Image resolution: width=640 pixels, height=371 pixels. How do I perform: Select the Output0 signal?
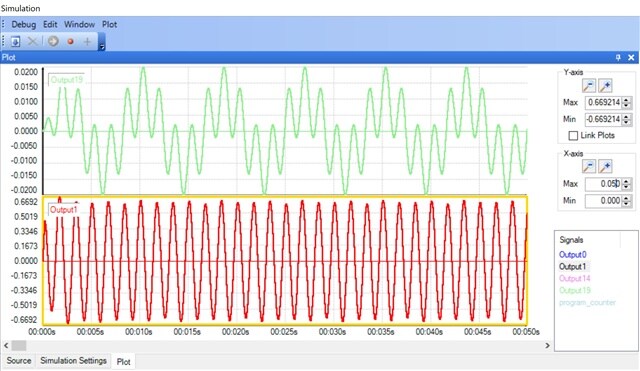572,255
